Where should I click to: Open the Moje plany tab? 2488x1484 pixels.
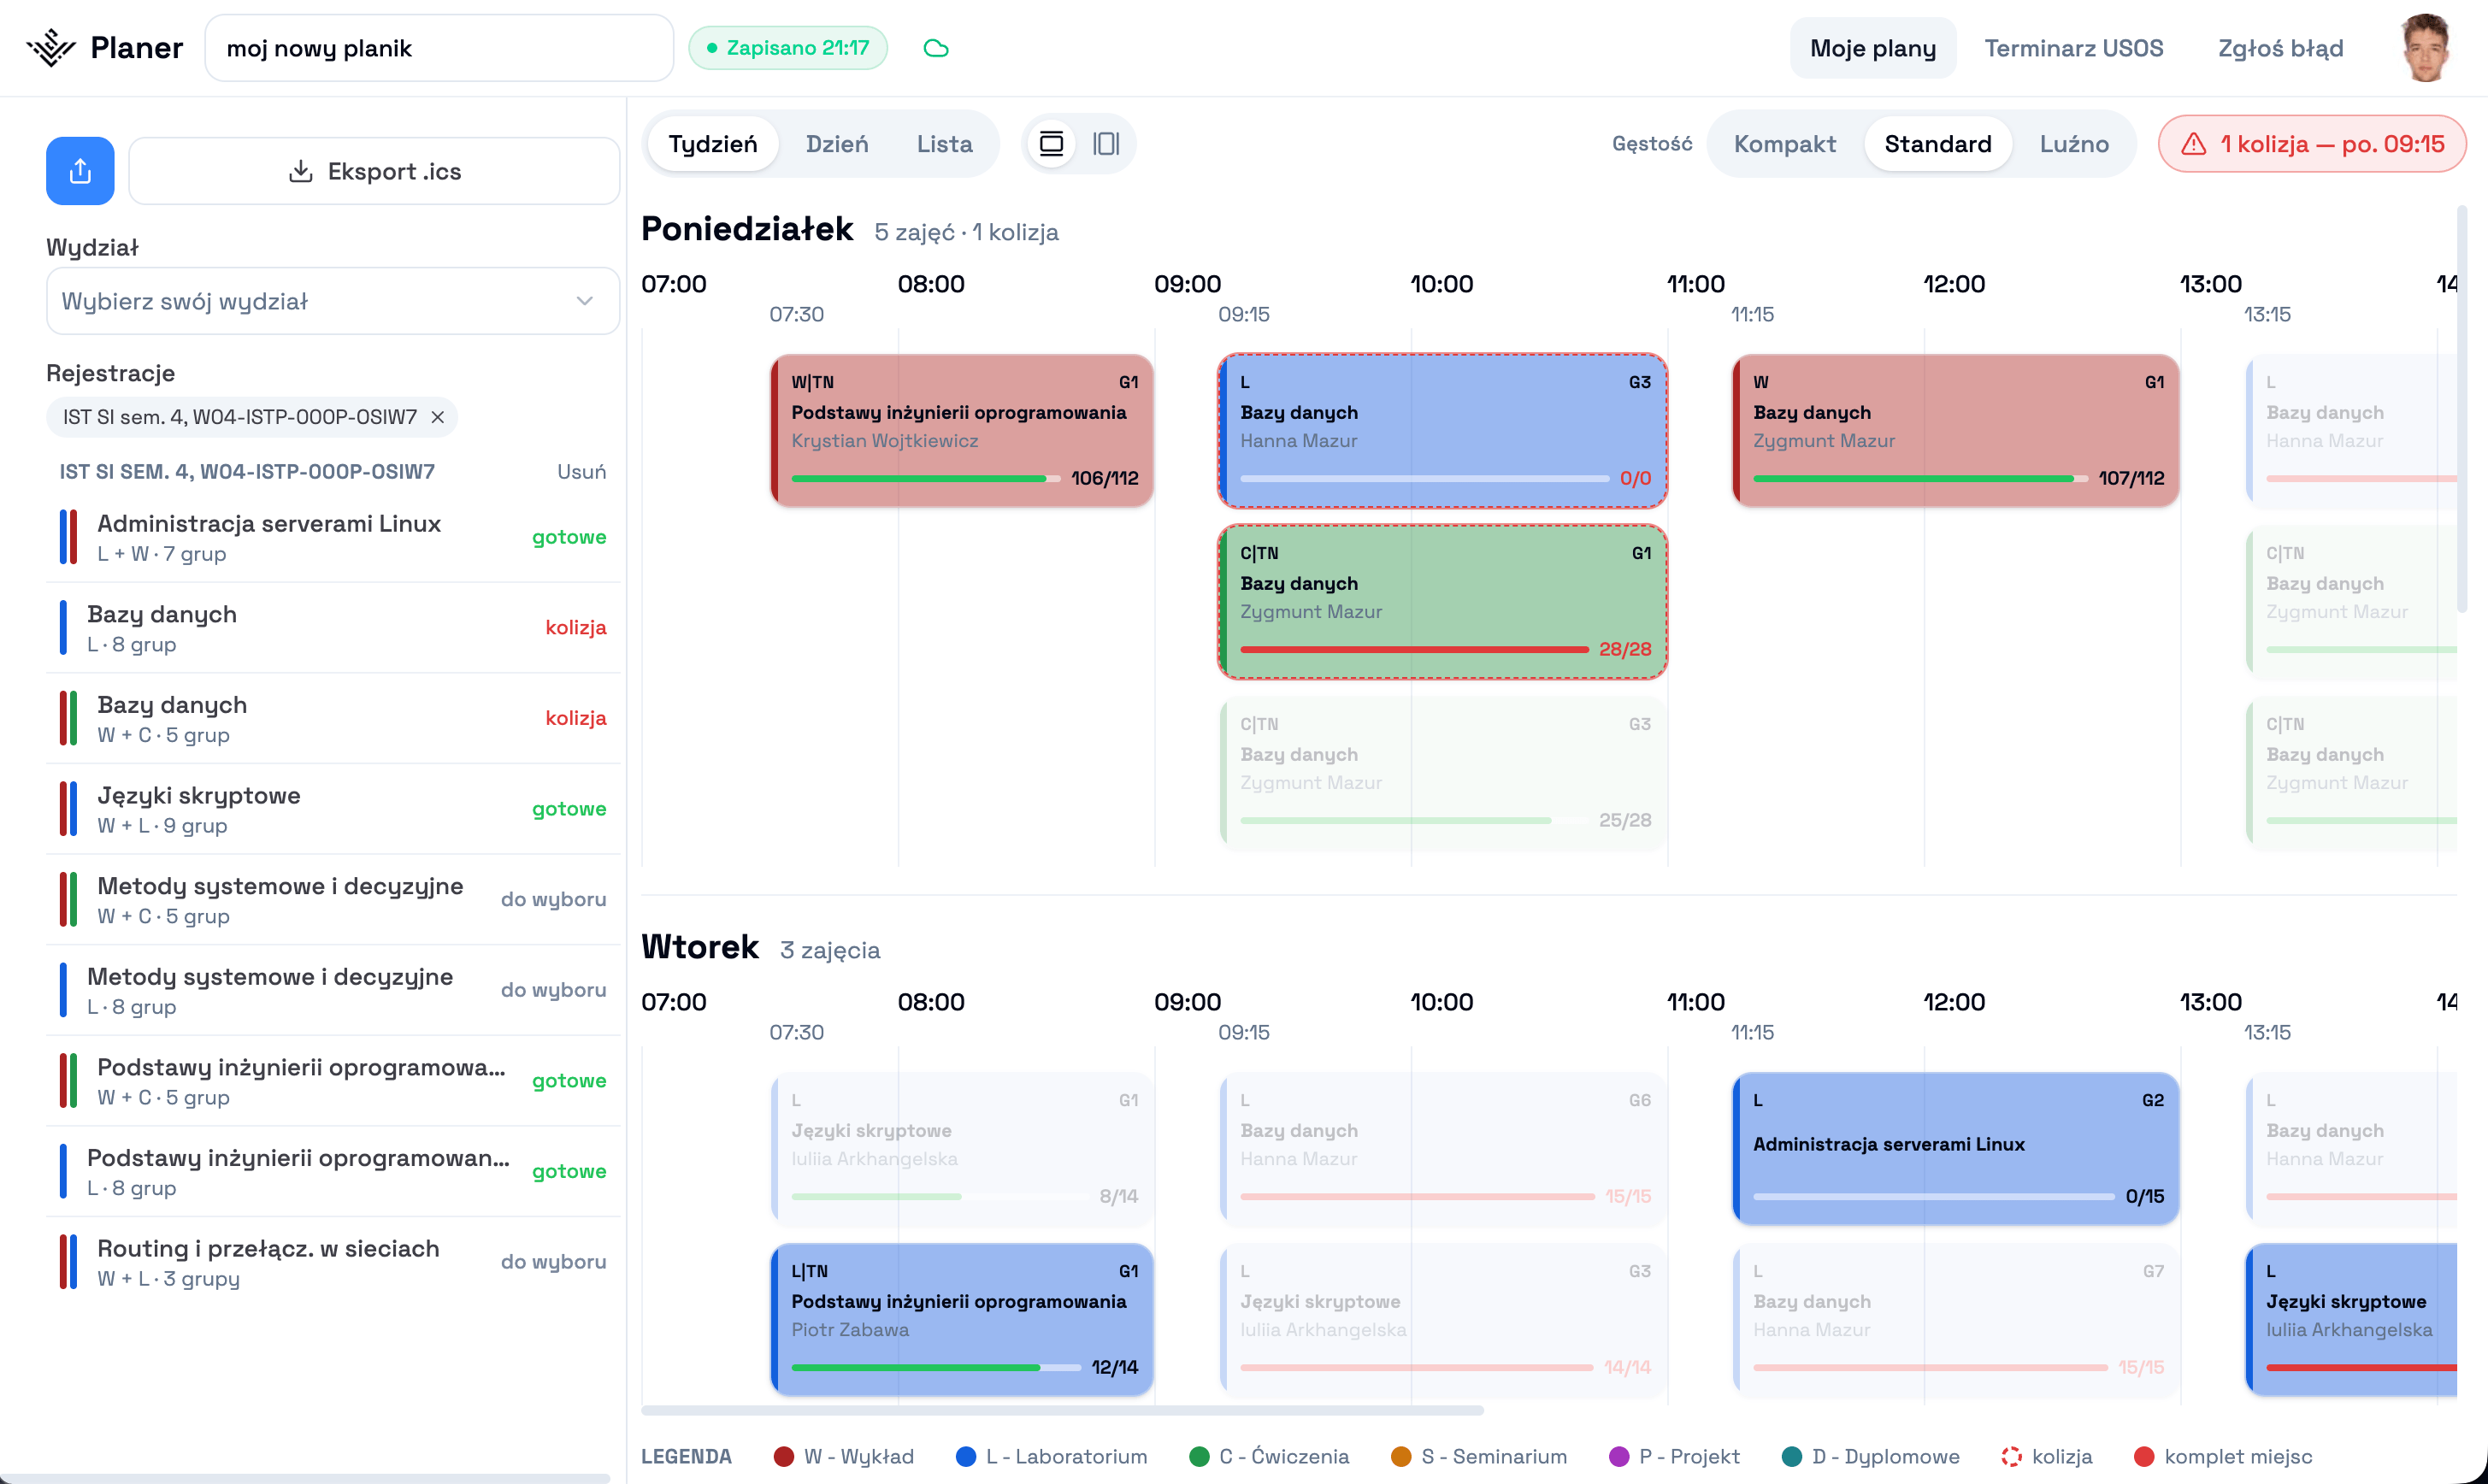pos(1873,48)
